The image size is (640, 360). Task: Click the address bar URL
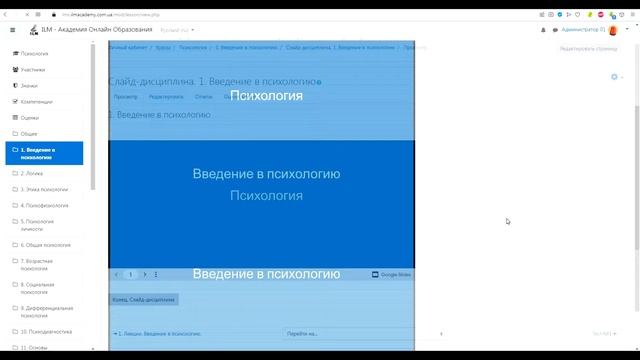pyautogui.click(x=111, y=15)
